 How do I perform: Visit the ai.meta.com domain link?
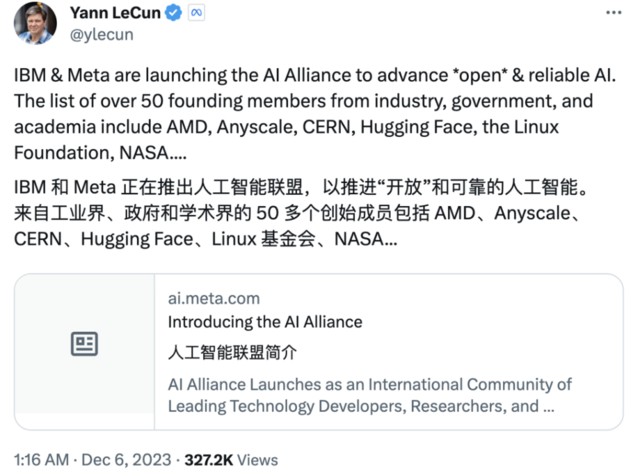coord(213,298)
